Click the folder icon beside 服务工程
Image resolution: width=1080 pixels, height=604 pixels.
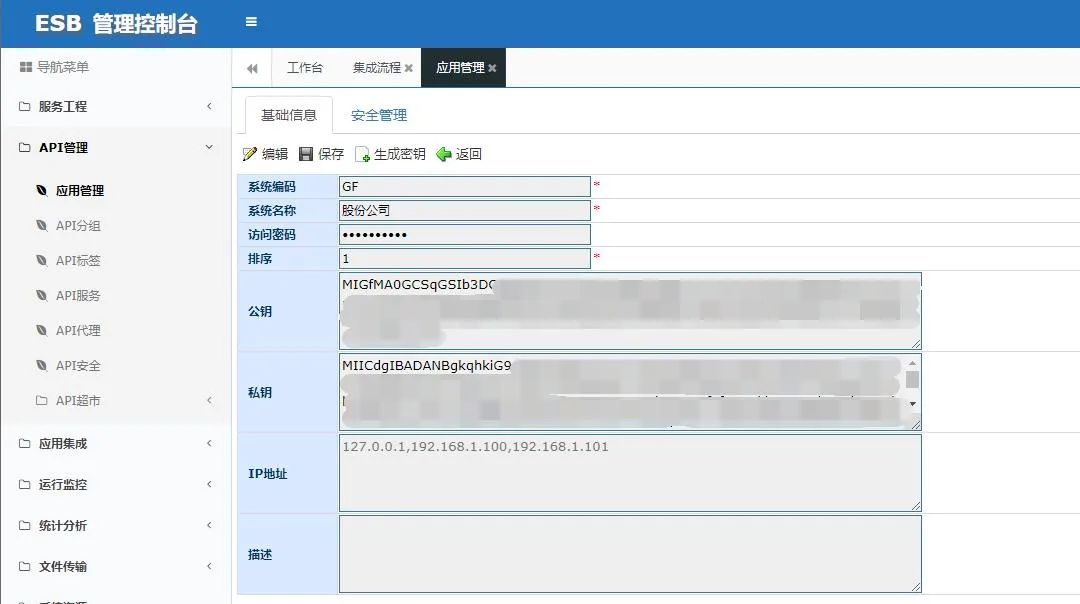tap(25, 106)
